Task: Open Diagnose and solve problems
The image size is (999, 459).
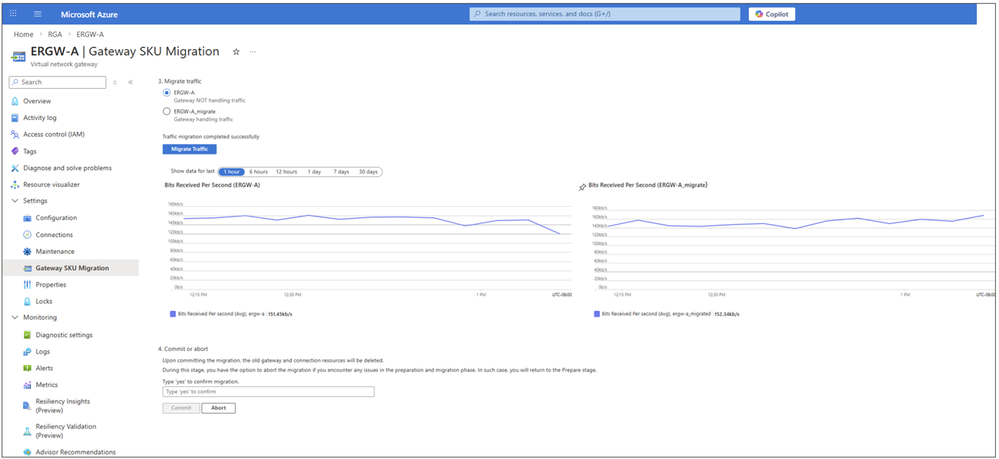Action: 70,168
